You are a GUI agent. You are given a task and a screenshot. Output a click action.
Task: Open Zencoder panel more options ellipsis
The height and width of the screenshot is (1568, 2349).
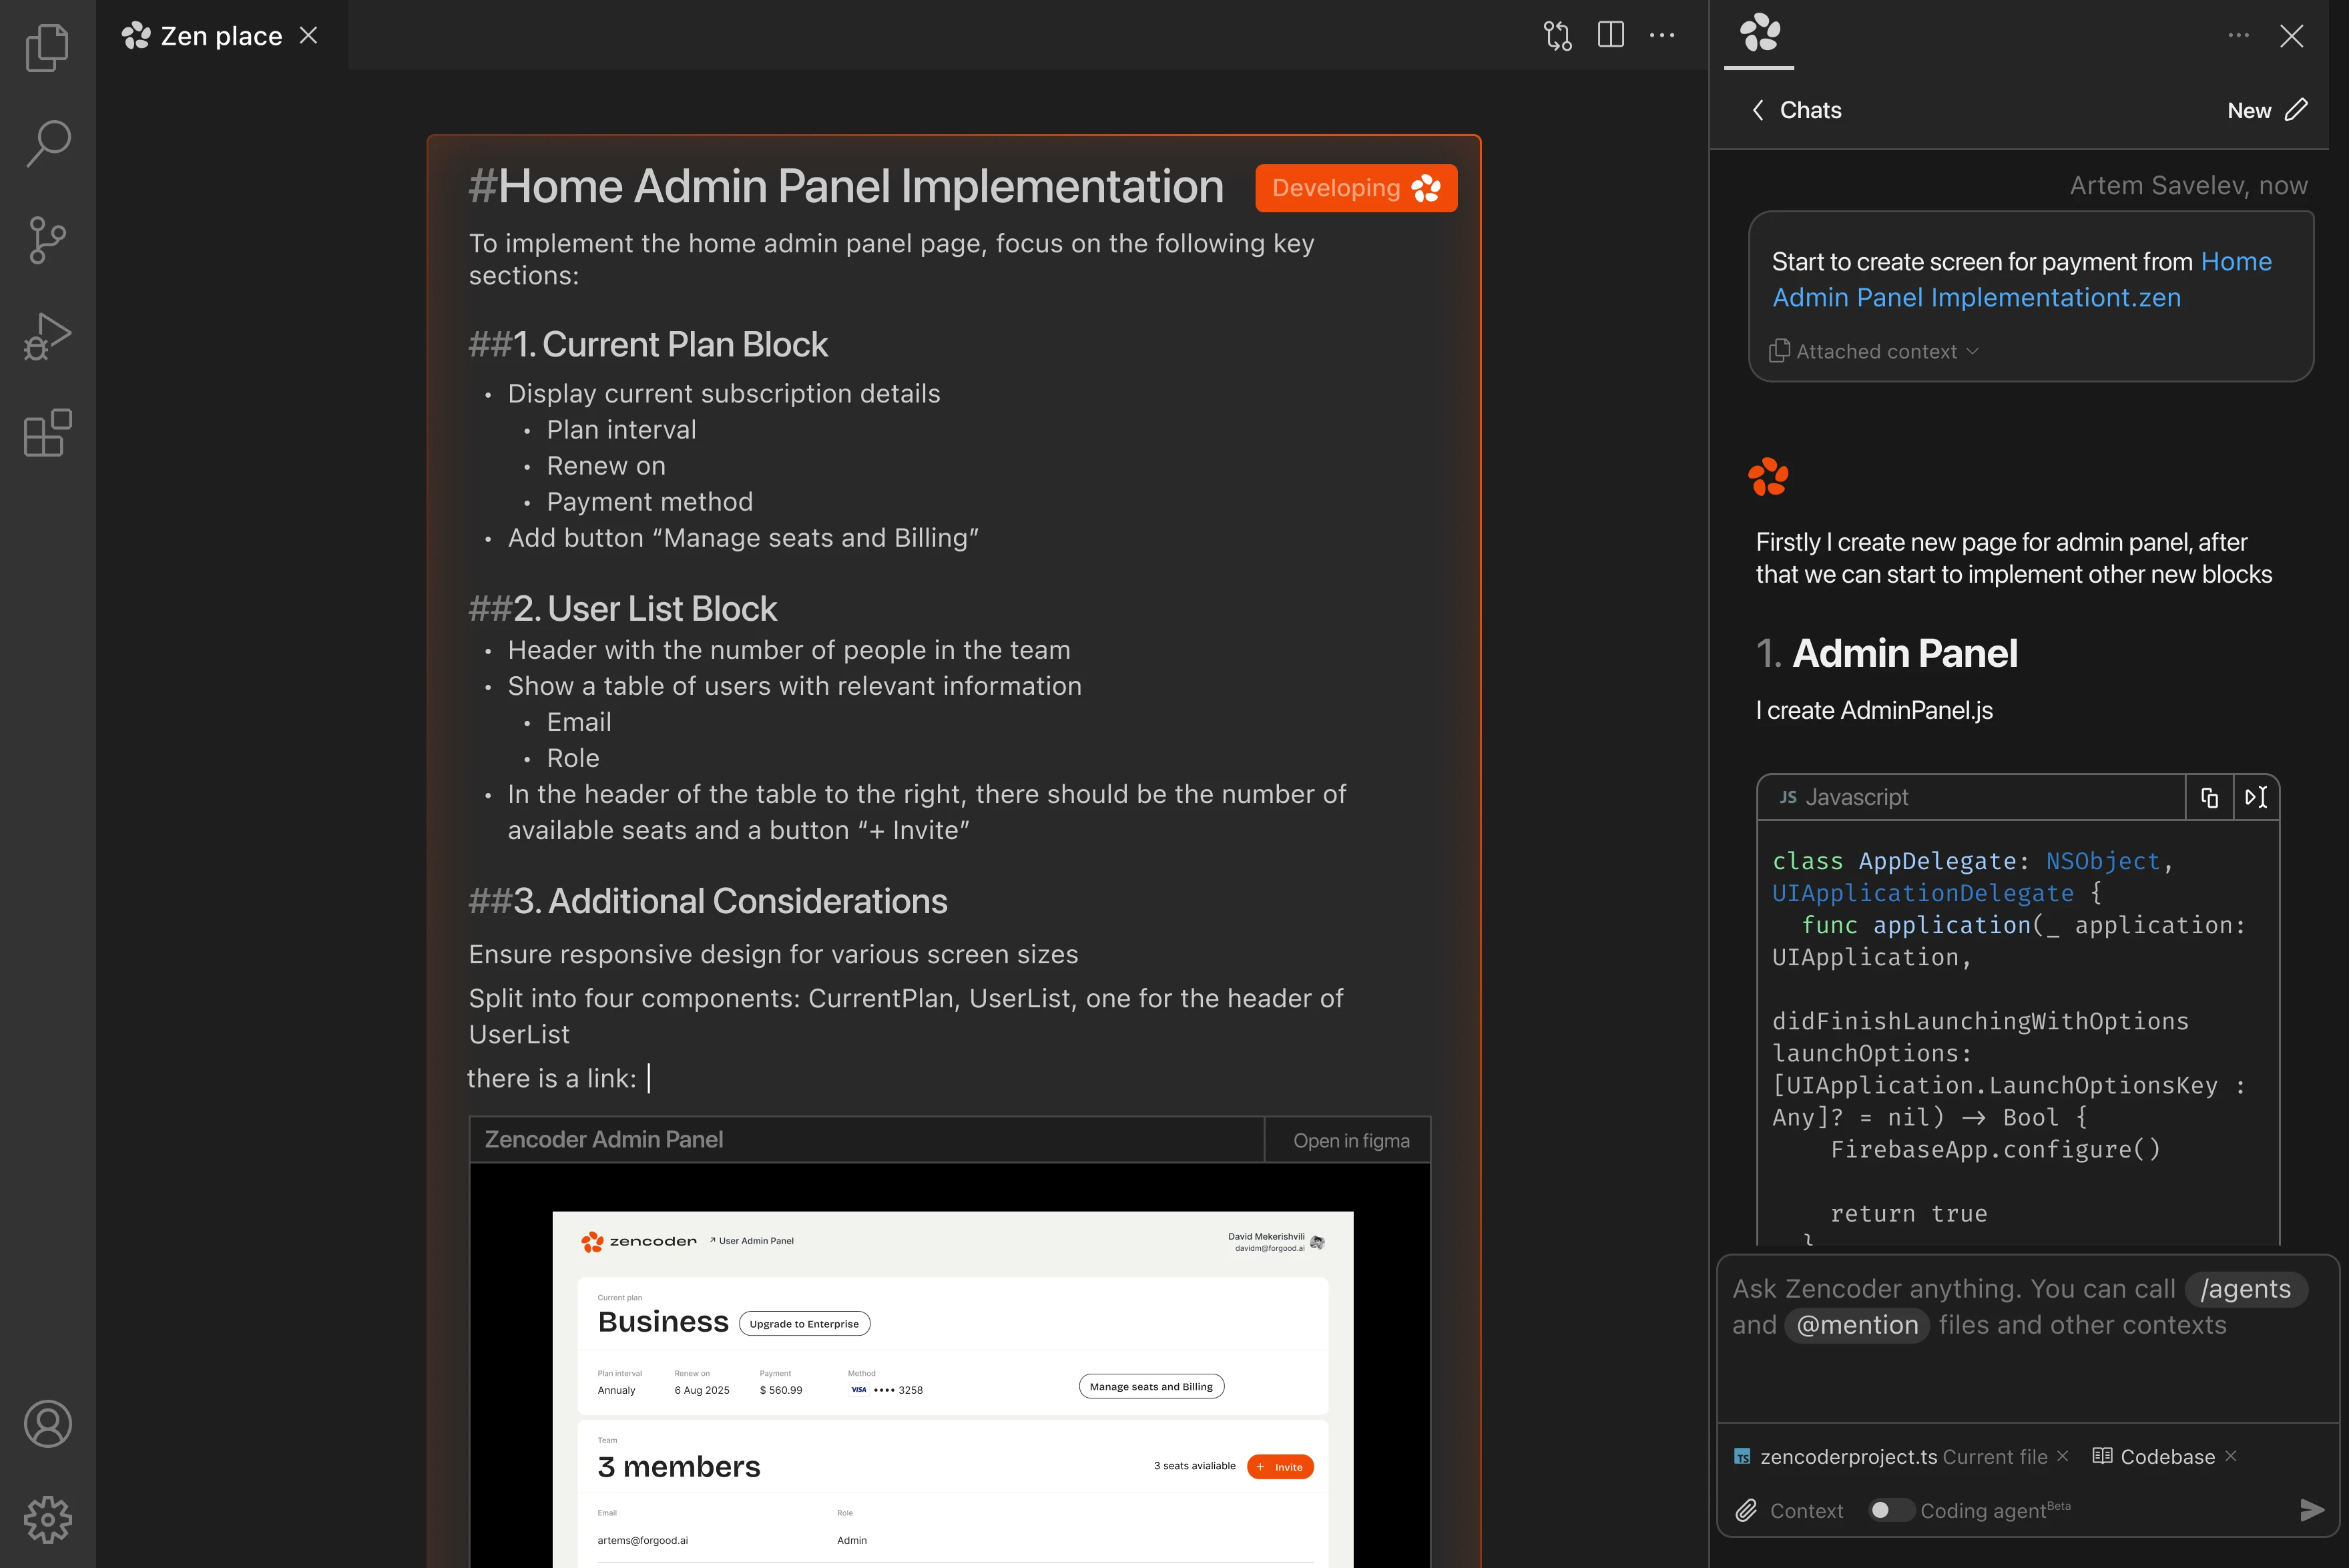(2238, 35)
